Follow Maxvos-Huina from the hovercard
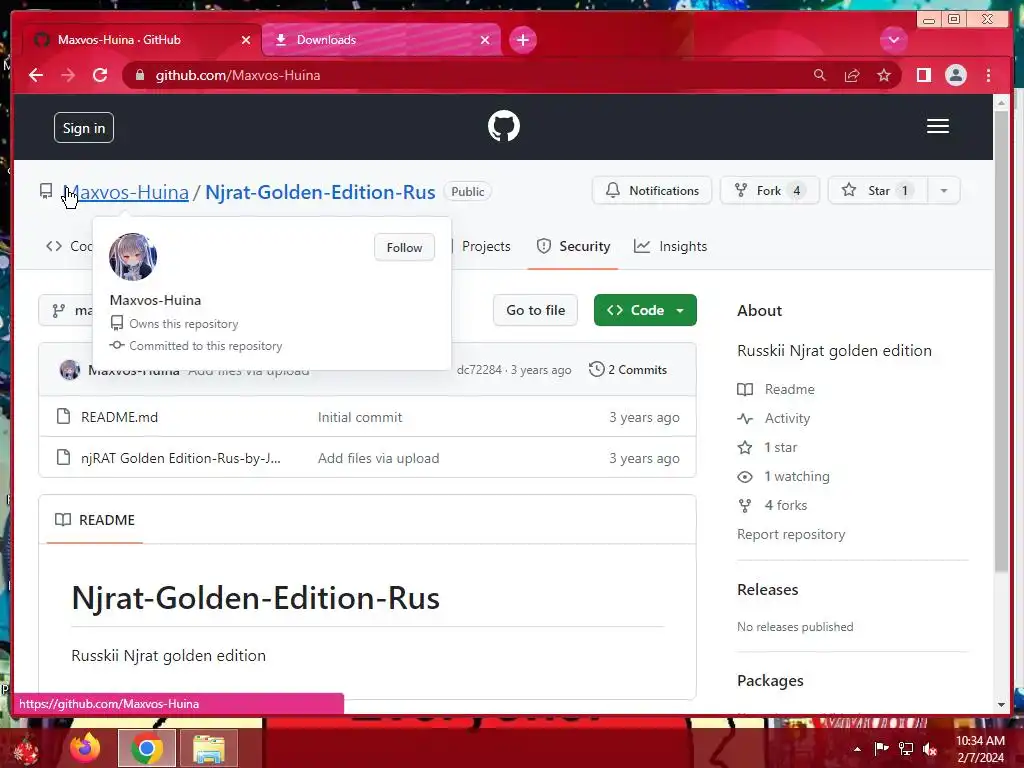Viewport: 1024px width, 768px height. click(x=404, y=248)
